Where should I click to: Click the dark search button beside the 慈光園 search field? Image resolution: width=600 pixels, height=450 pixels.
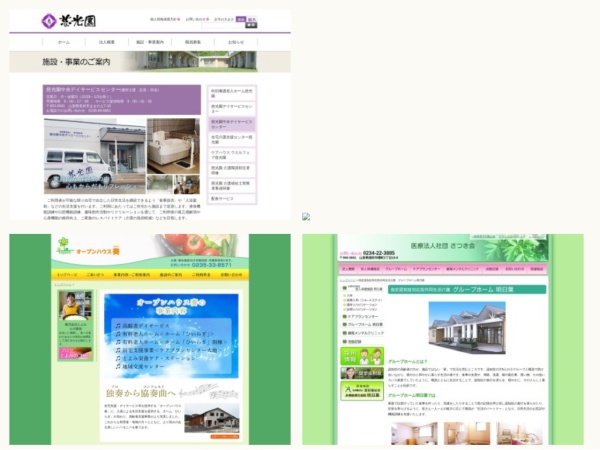pyautogui.click(x=251, y=25)
